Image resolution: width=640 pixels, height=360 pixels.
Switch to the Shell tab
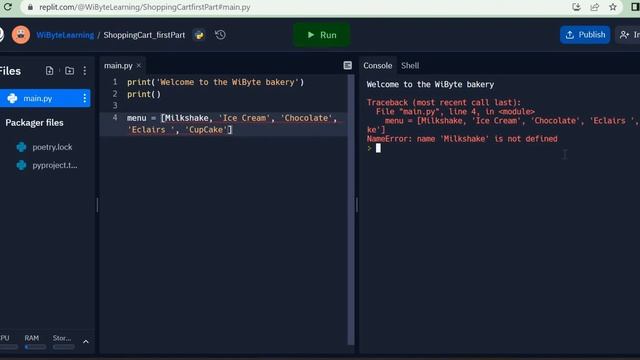[410, 66]
